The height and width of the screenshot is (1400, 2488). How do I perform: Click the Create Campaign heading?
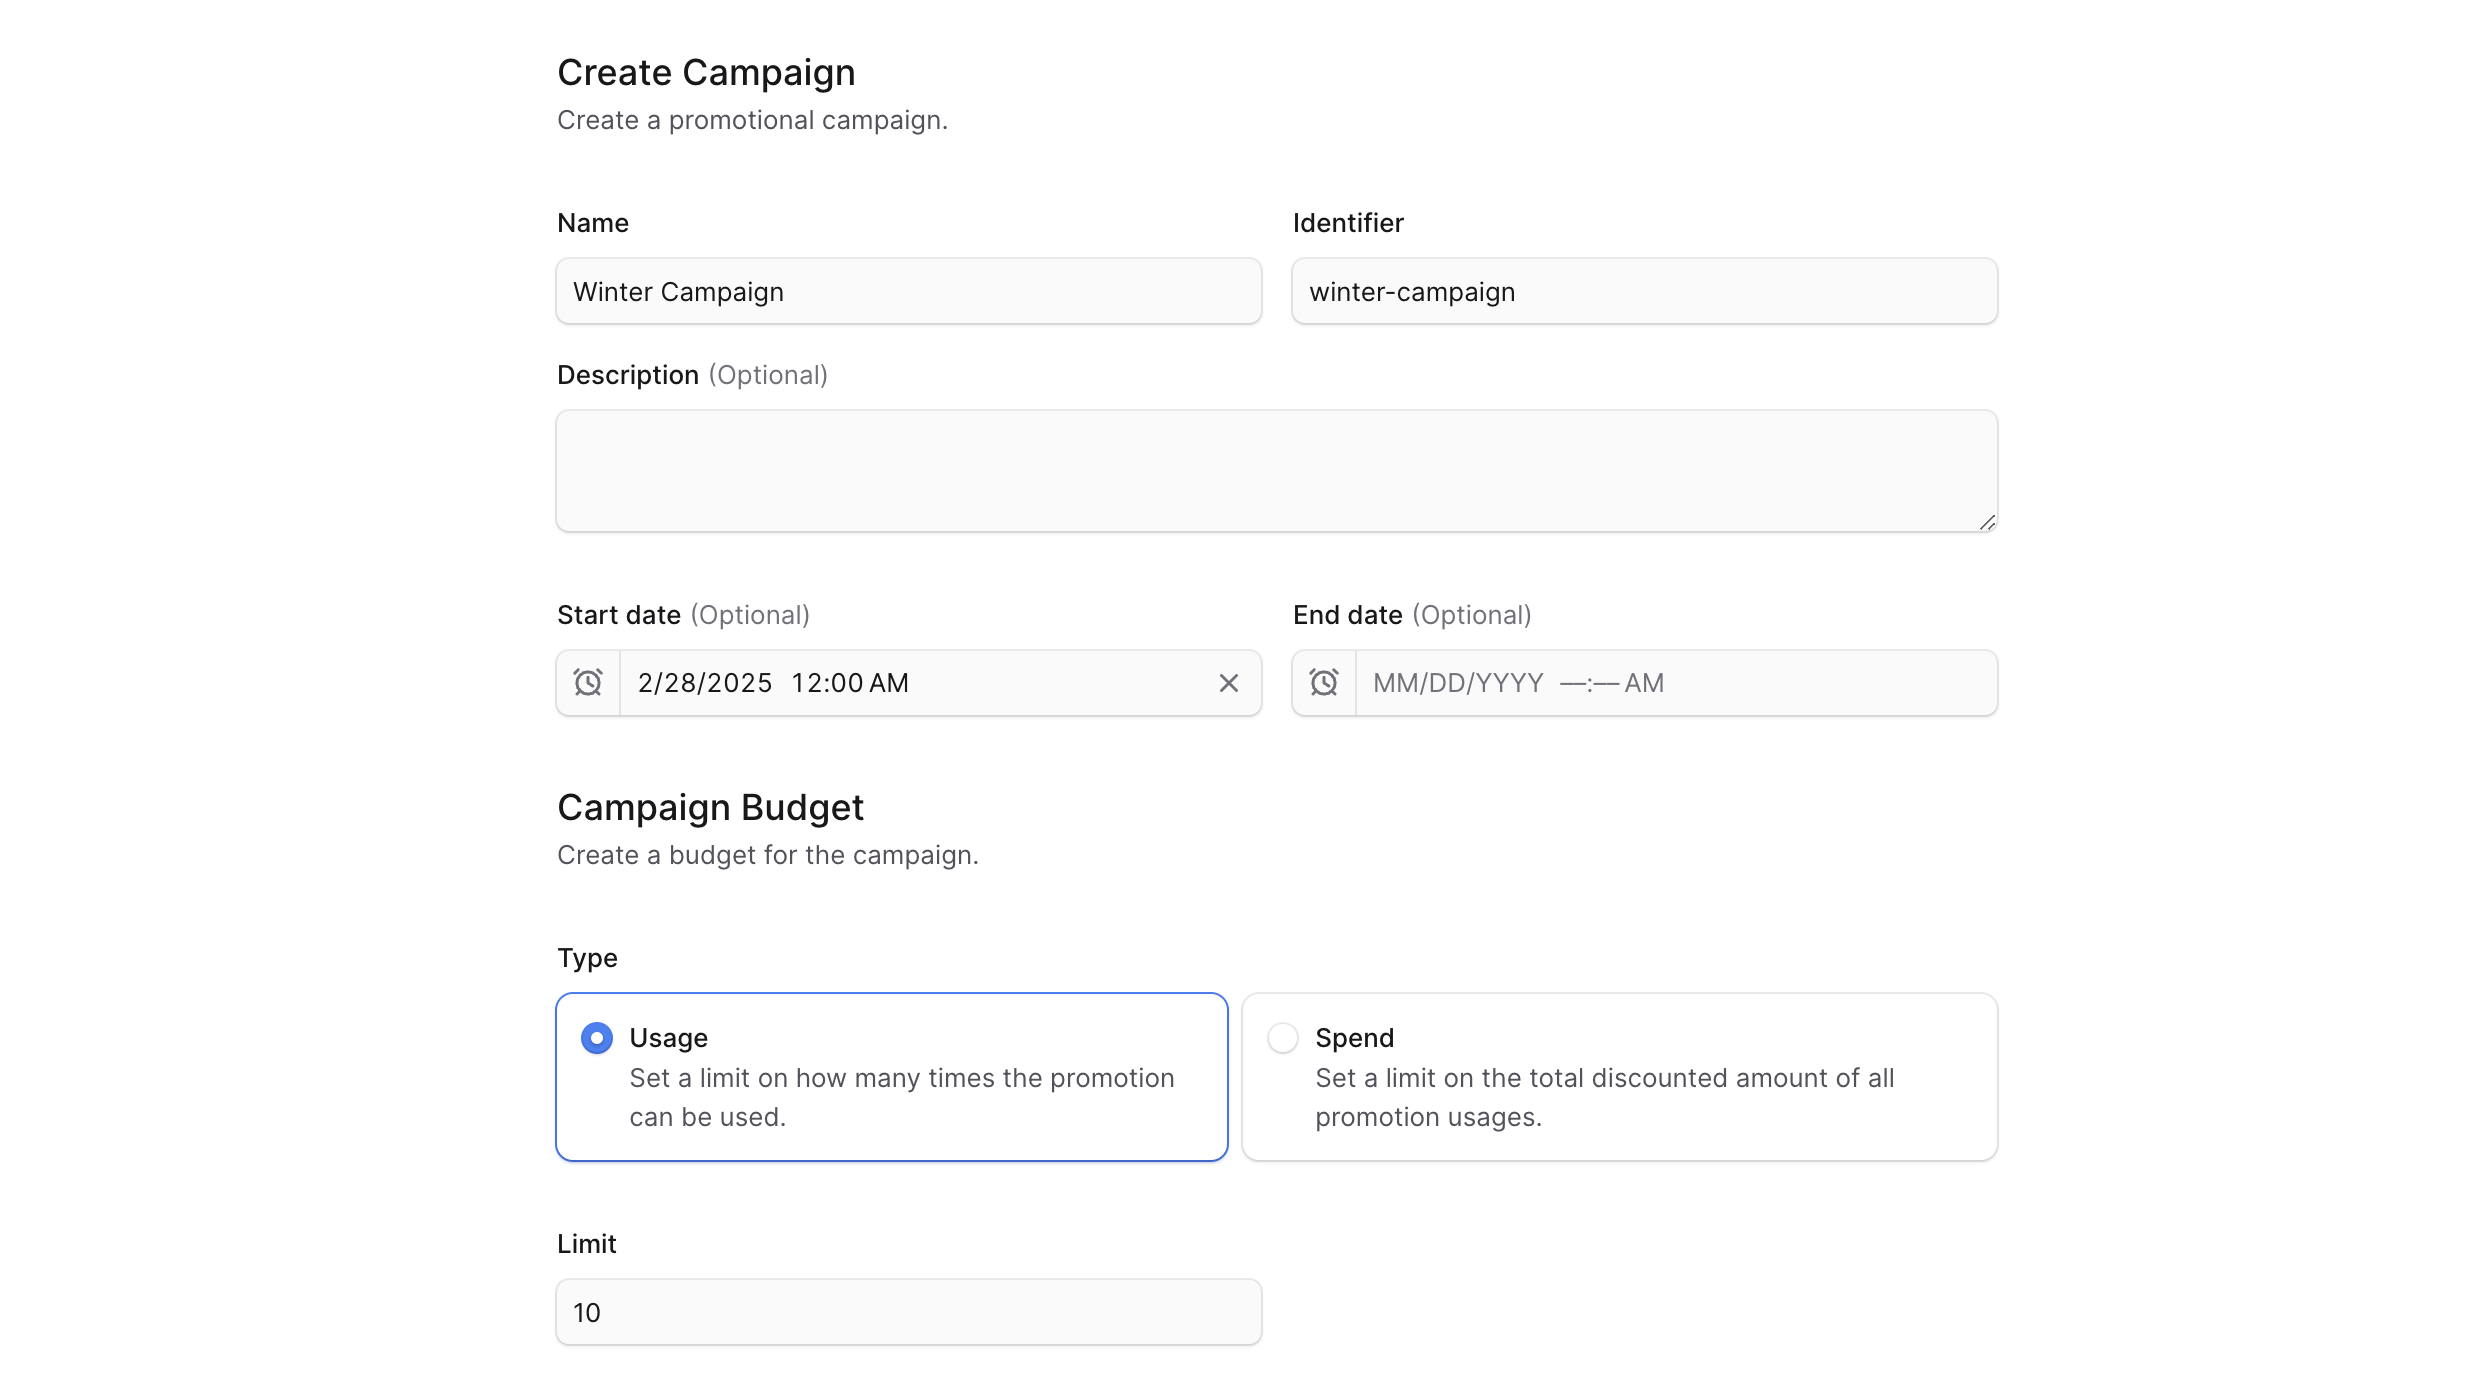[706, 73]
